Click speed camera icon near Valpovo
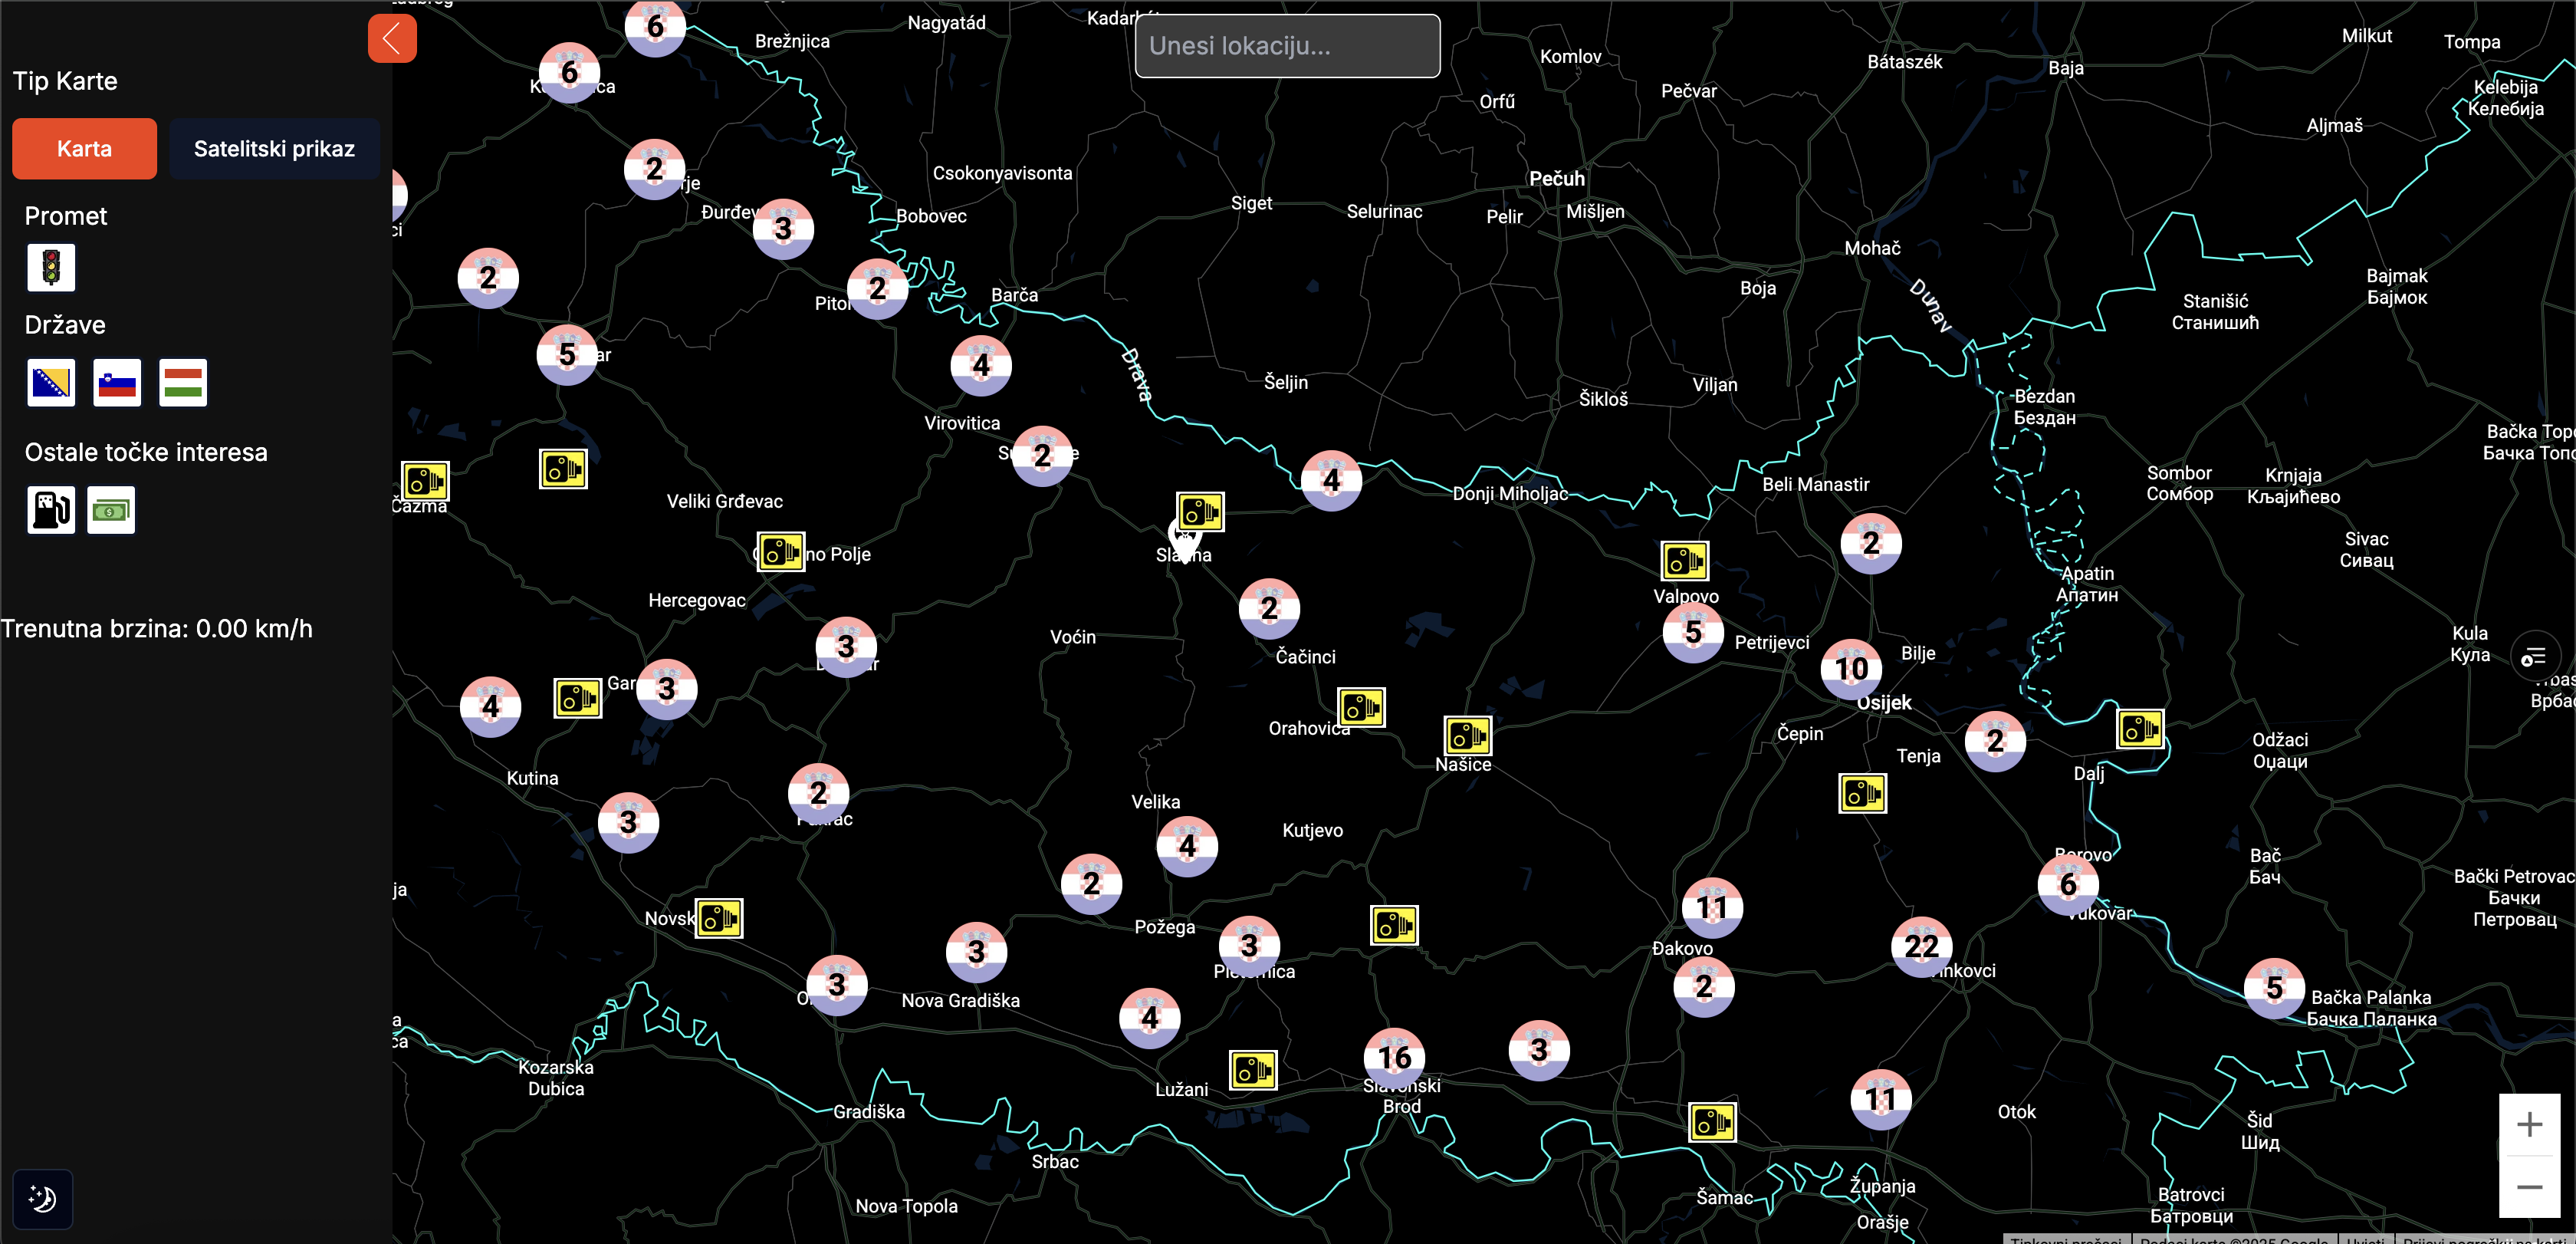The image size is (2576, 1244). 1684,561
